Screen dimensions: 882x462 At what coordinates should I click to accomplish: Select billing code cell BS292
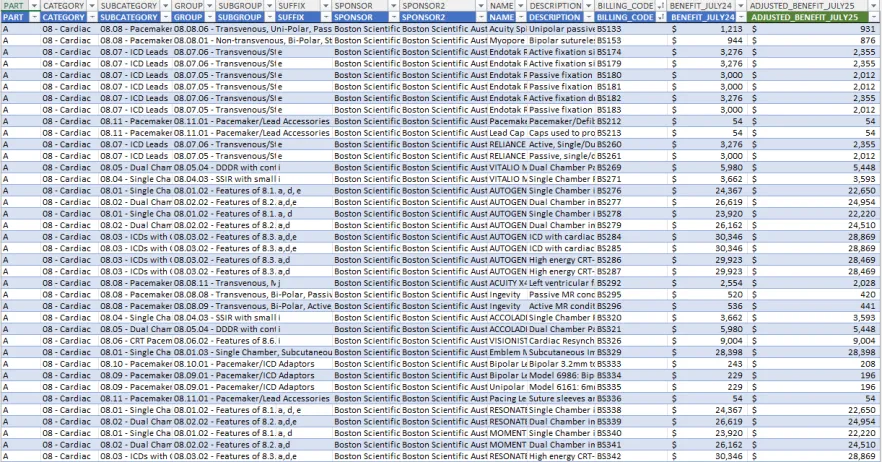point(631,283)
